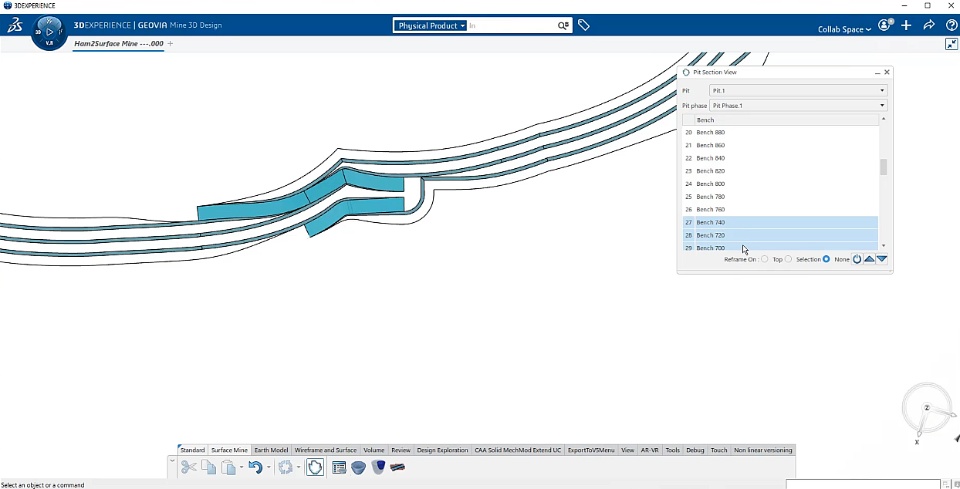Select Bench 800 row
Screen dimensions: 960x489
(x=781, y=184)
